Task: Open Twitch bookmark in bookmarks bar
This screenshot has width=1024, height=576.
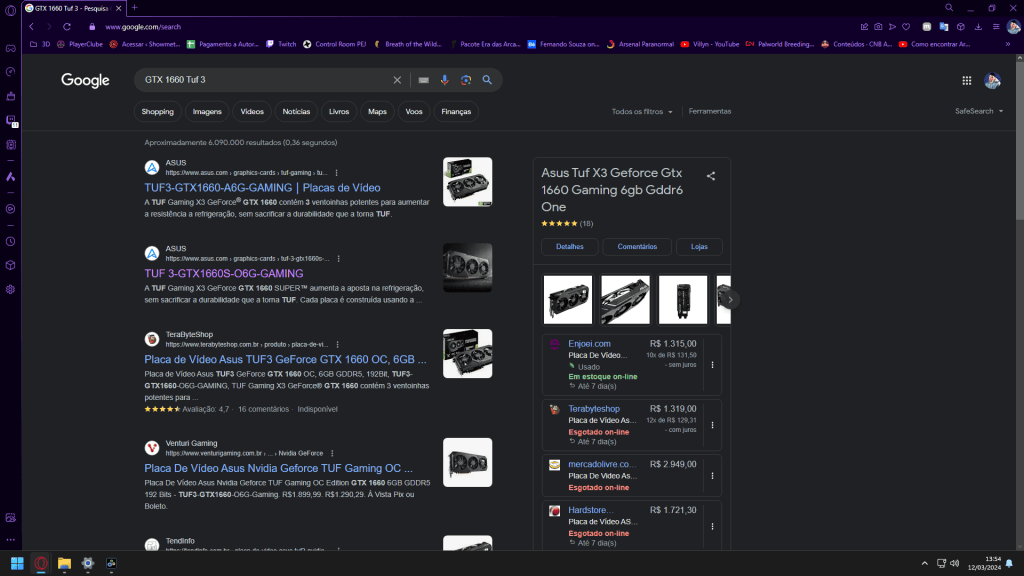Action: point(281,44)
